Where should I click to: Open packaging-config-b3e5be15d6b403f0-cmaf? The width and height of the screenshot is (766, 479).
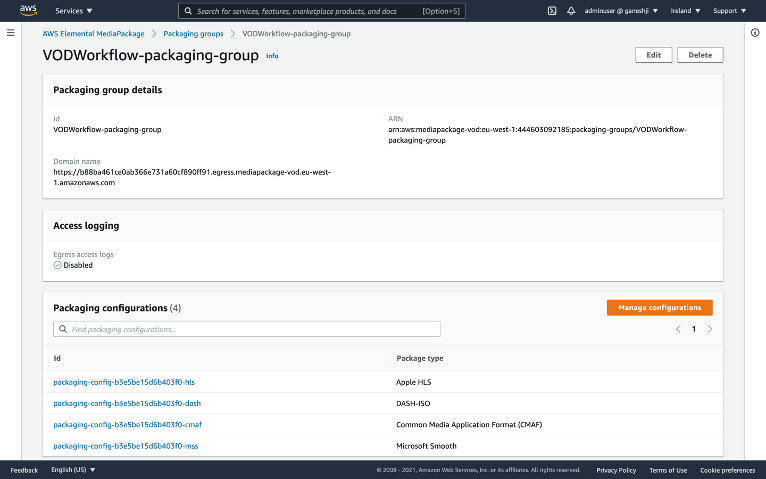(x=128, y=425)
